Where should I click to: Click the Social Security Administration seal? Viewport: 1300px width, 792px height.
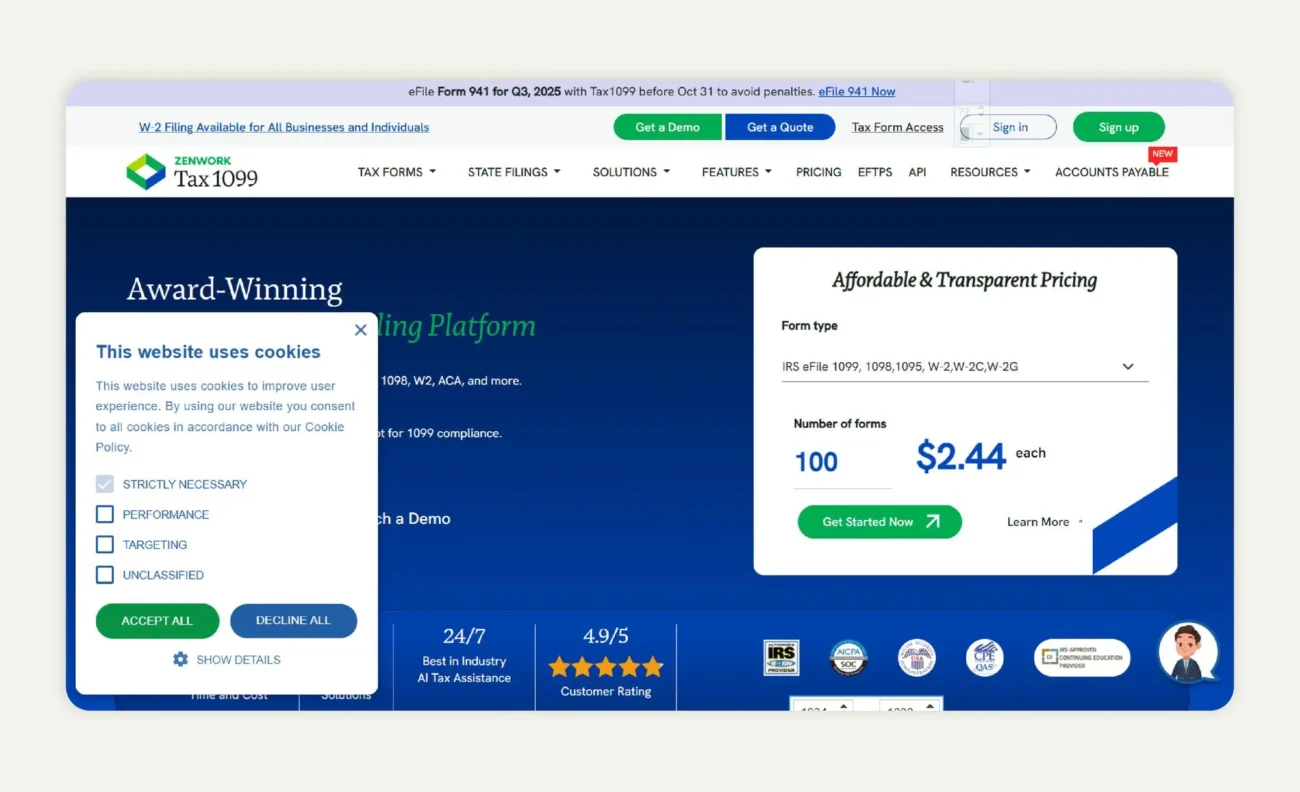(917, 658)
